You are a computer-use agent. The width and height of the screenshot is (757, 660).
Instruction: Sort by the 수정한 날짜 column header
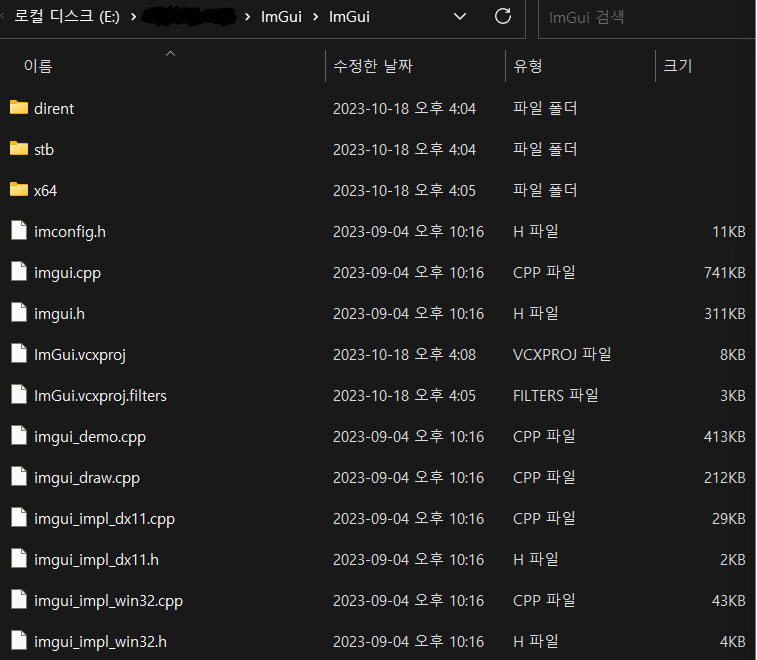(x=373, y=66)
